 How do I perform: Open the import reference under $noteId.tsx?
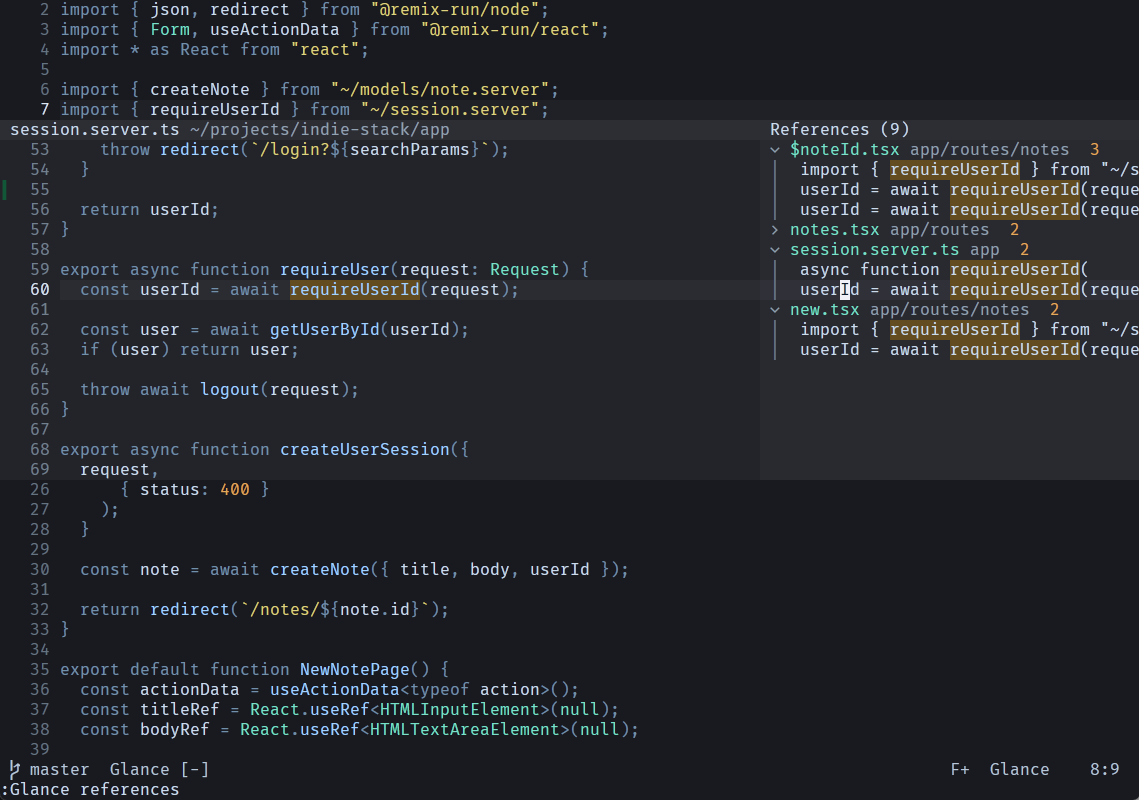coord(969,170)
